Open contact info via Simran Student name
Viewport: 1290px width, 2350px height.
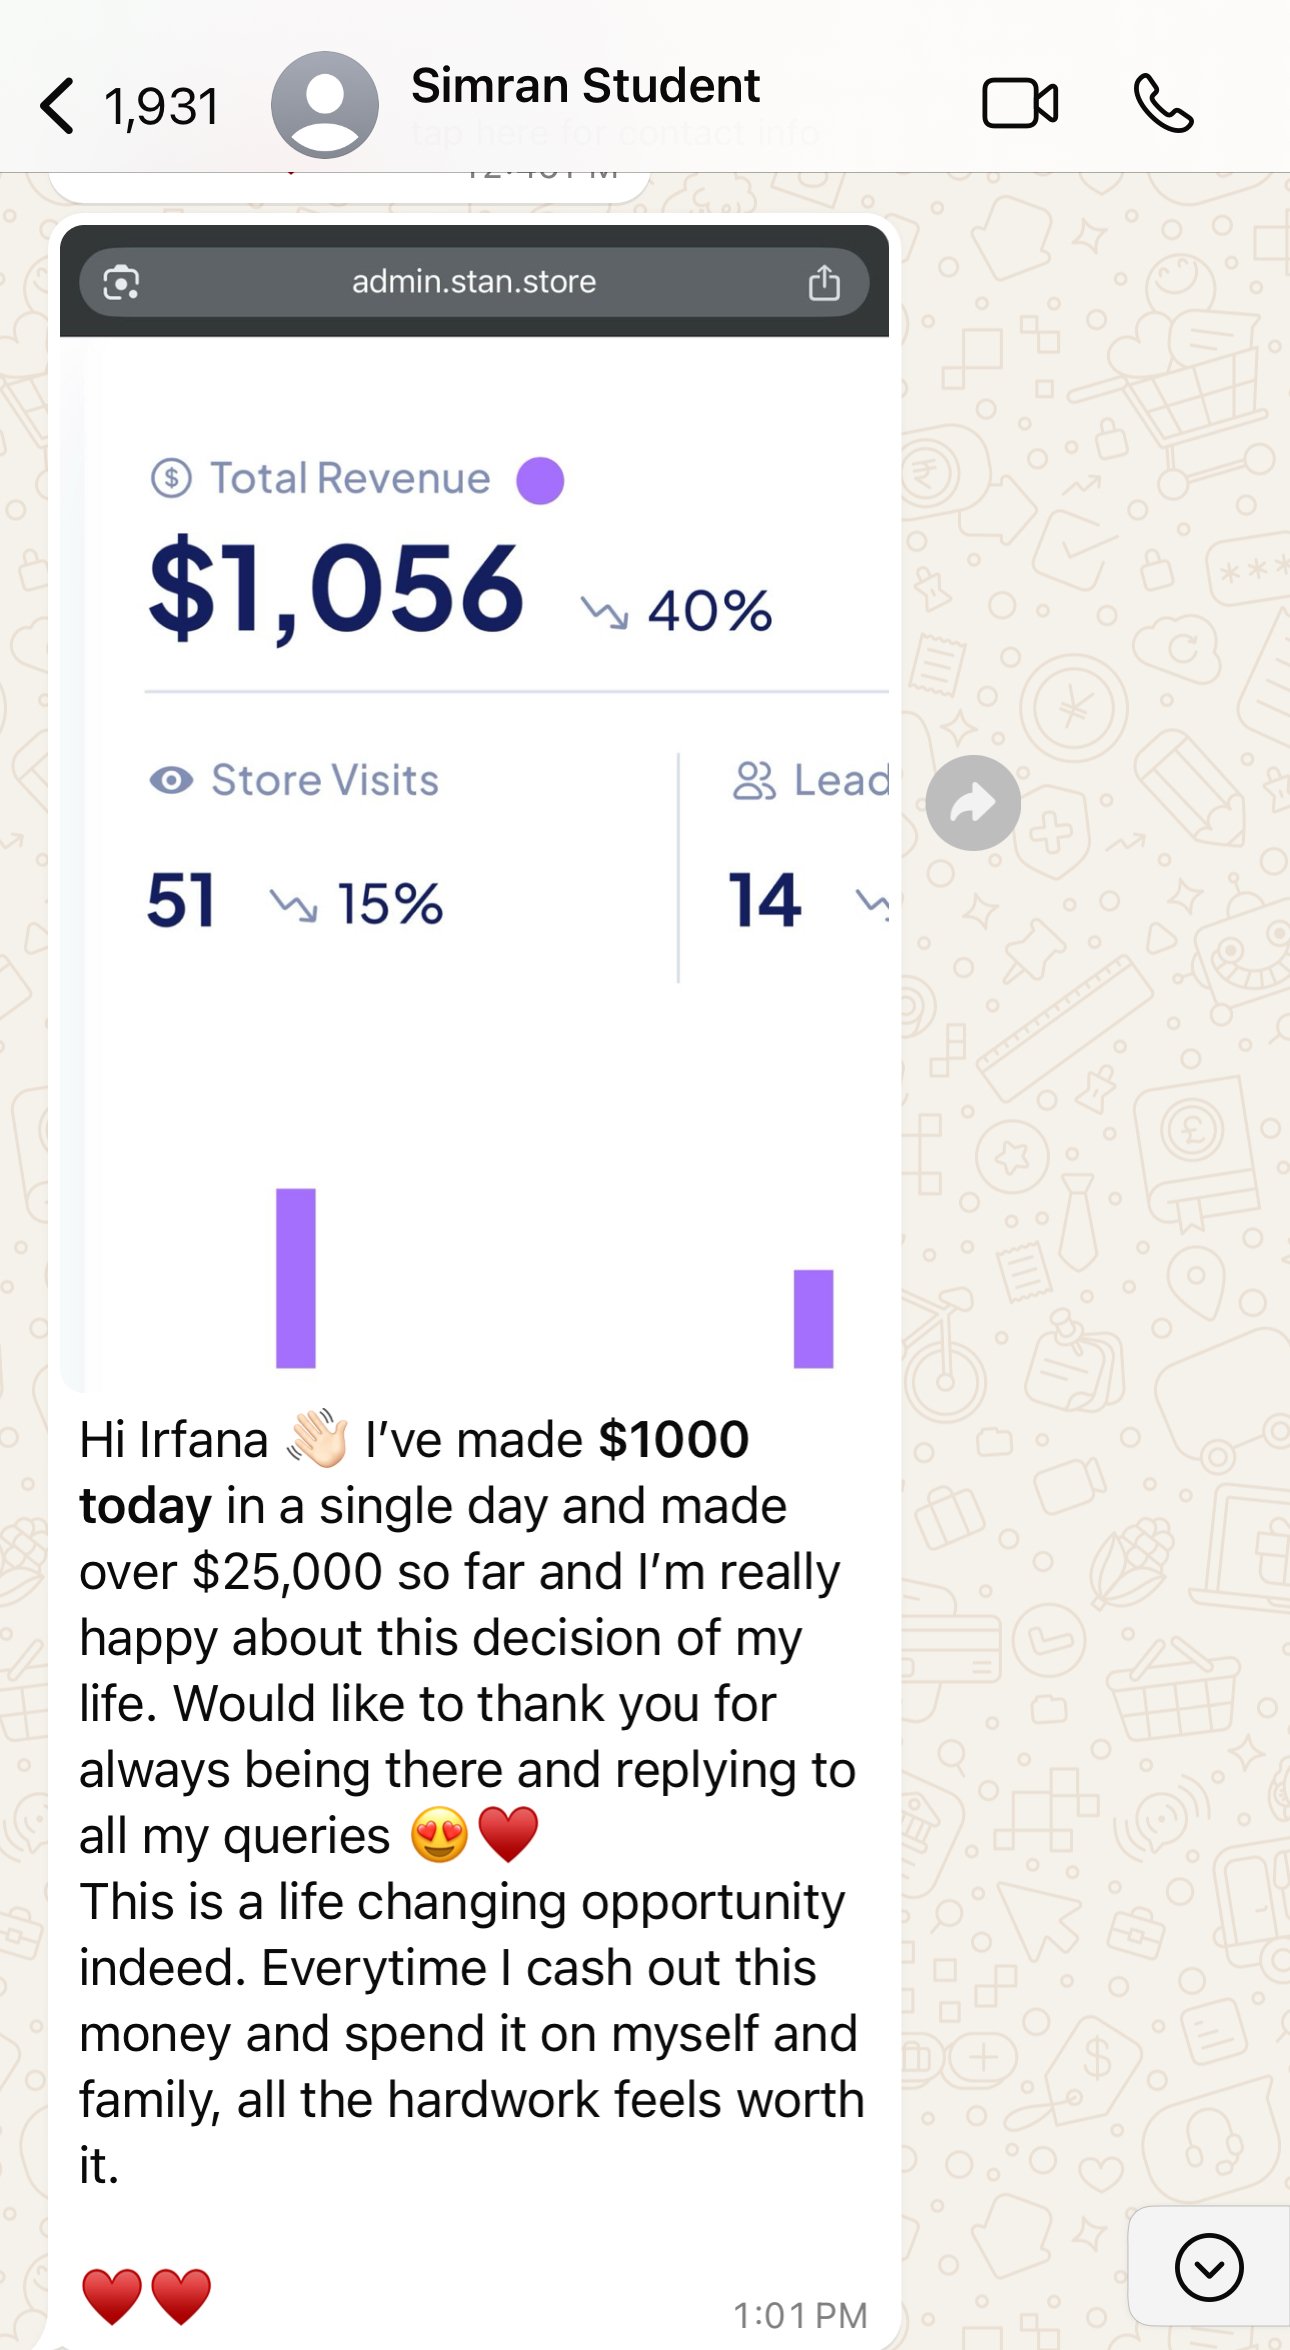coord(585,87)
